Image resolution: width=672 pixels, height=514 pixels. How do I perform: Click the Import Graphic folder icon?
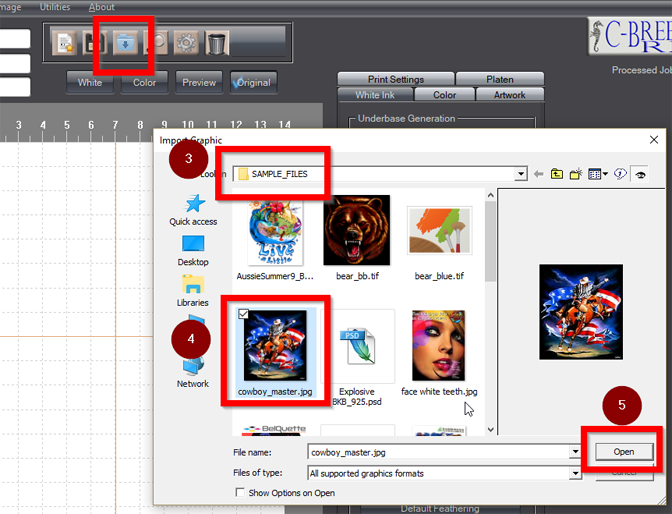click(x=126, y=43)
